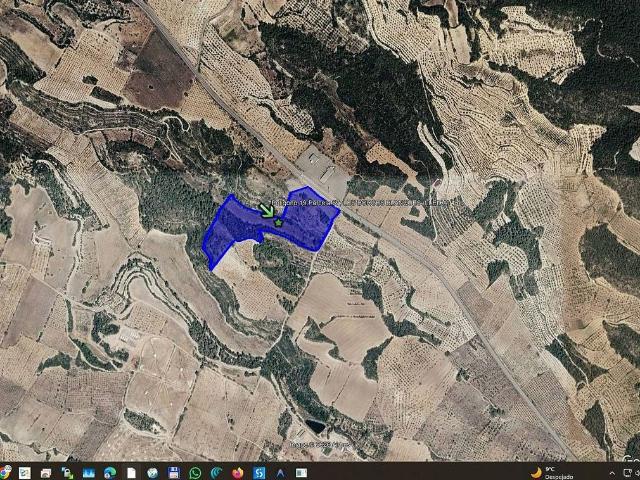Click the green arrow pointer on the parcel
The width and height of the screenshot is (640, 480).
267,211
